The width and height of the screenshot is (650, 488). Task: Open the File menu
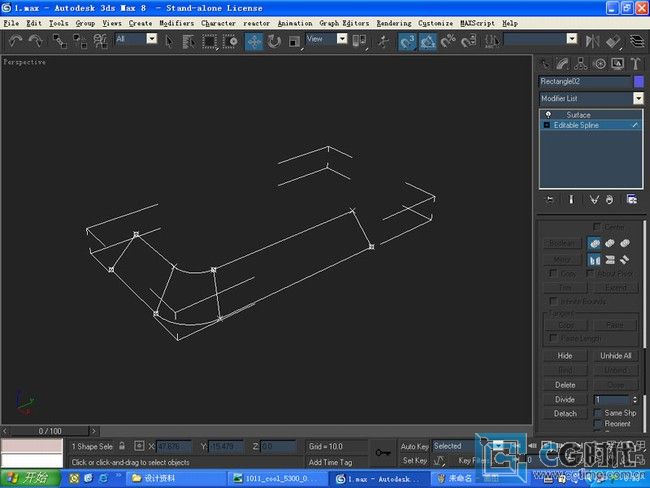11,23
